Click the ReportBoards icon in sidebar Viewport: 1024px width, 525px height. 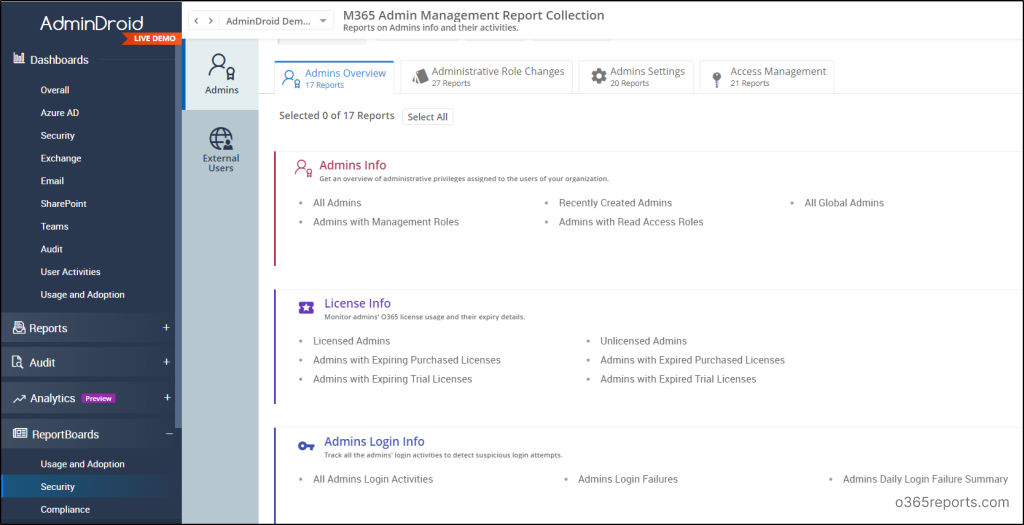tap(20, 434)
